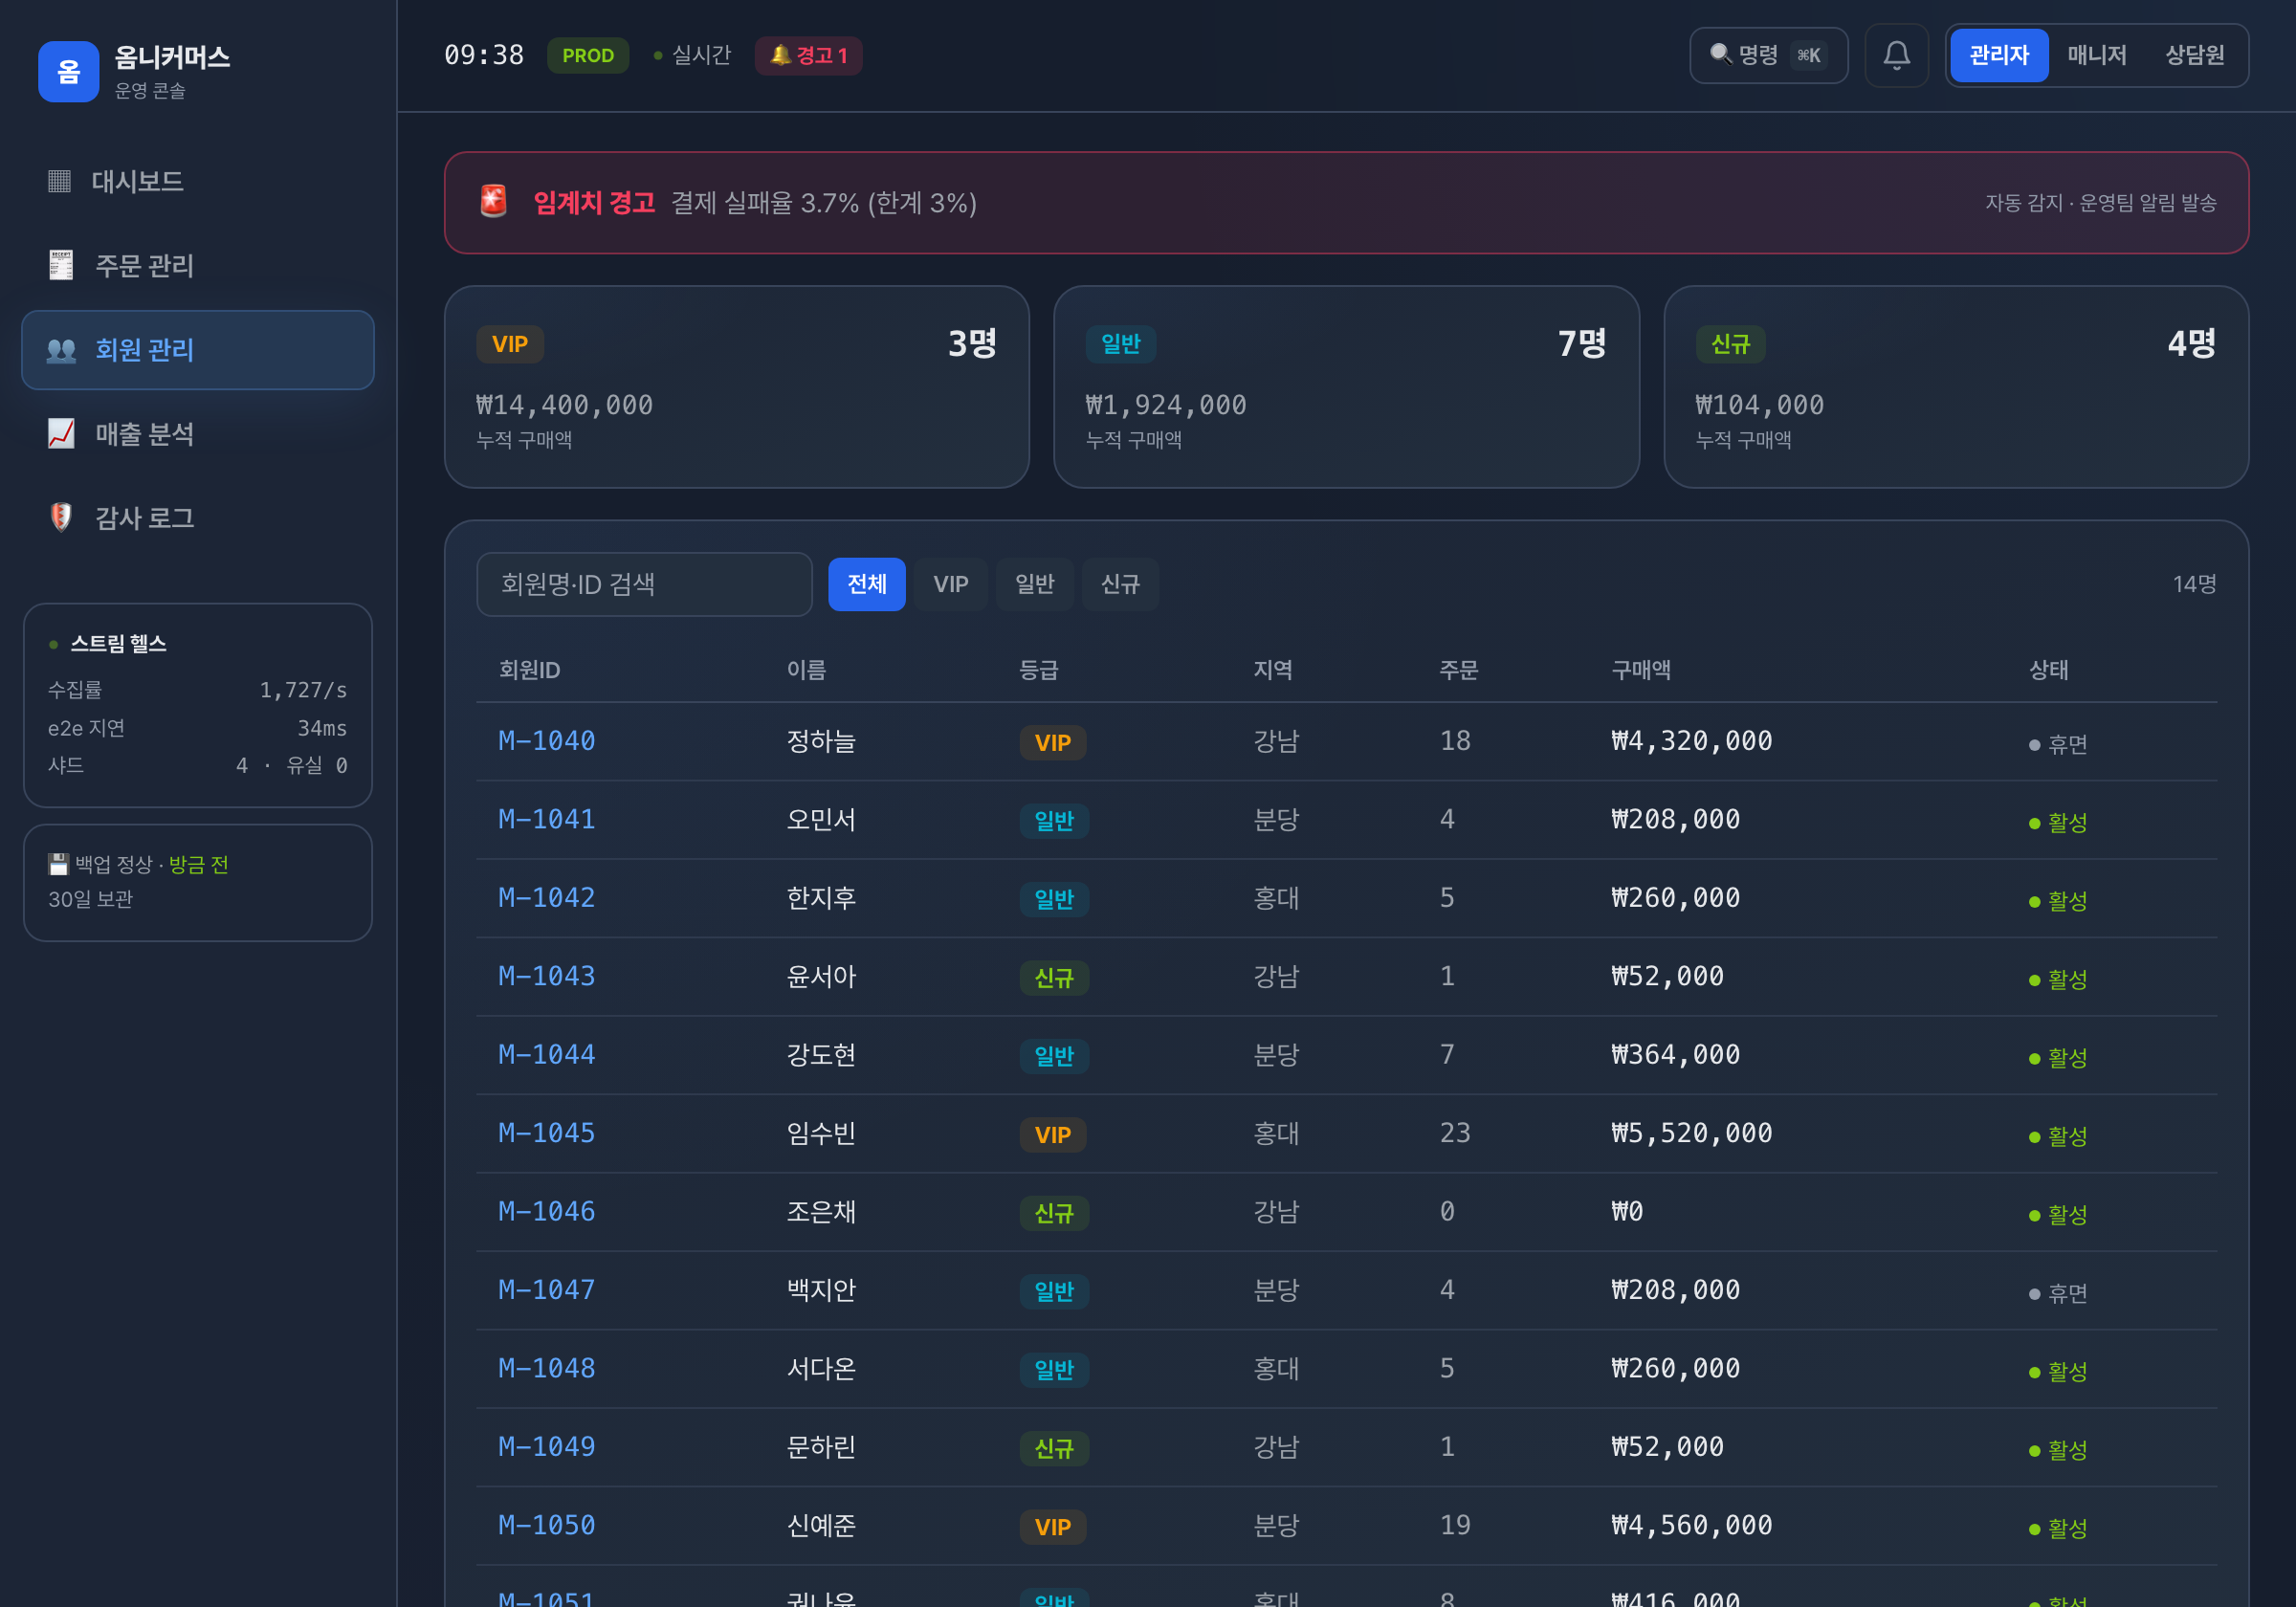The image size is (2296, 1607).
Task: Open member M-1045 link
Action: coord(547,1133)
